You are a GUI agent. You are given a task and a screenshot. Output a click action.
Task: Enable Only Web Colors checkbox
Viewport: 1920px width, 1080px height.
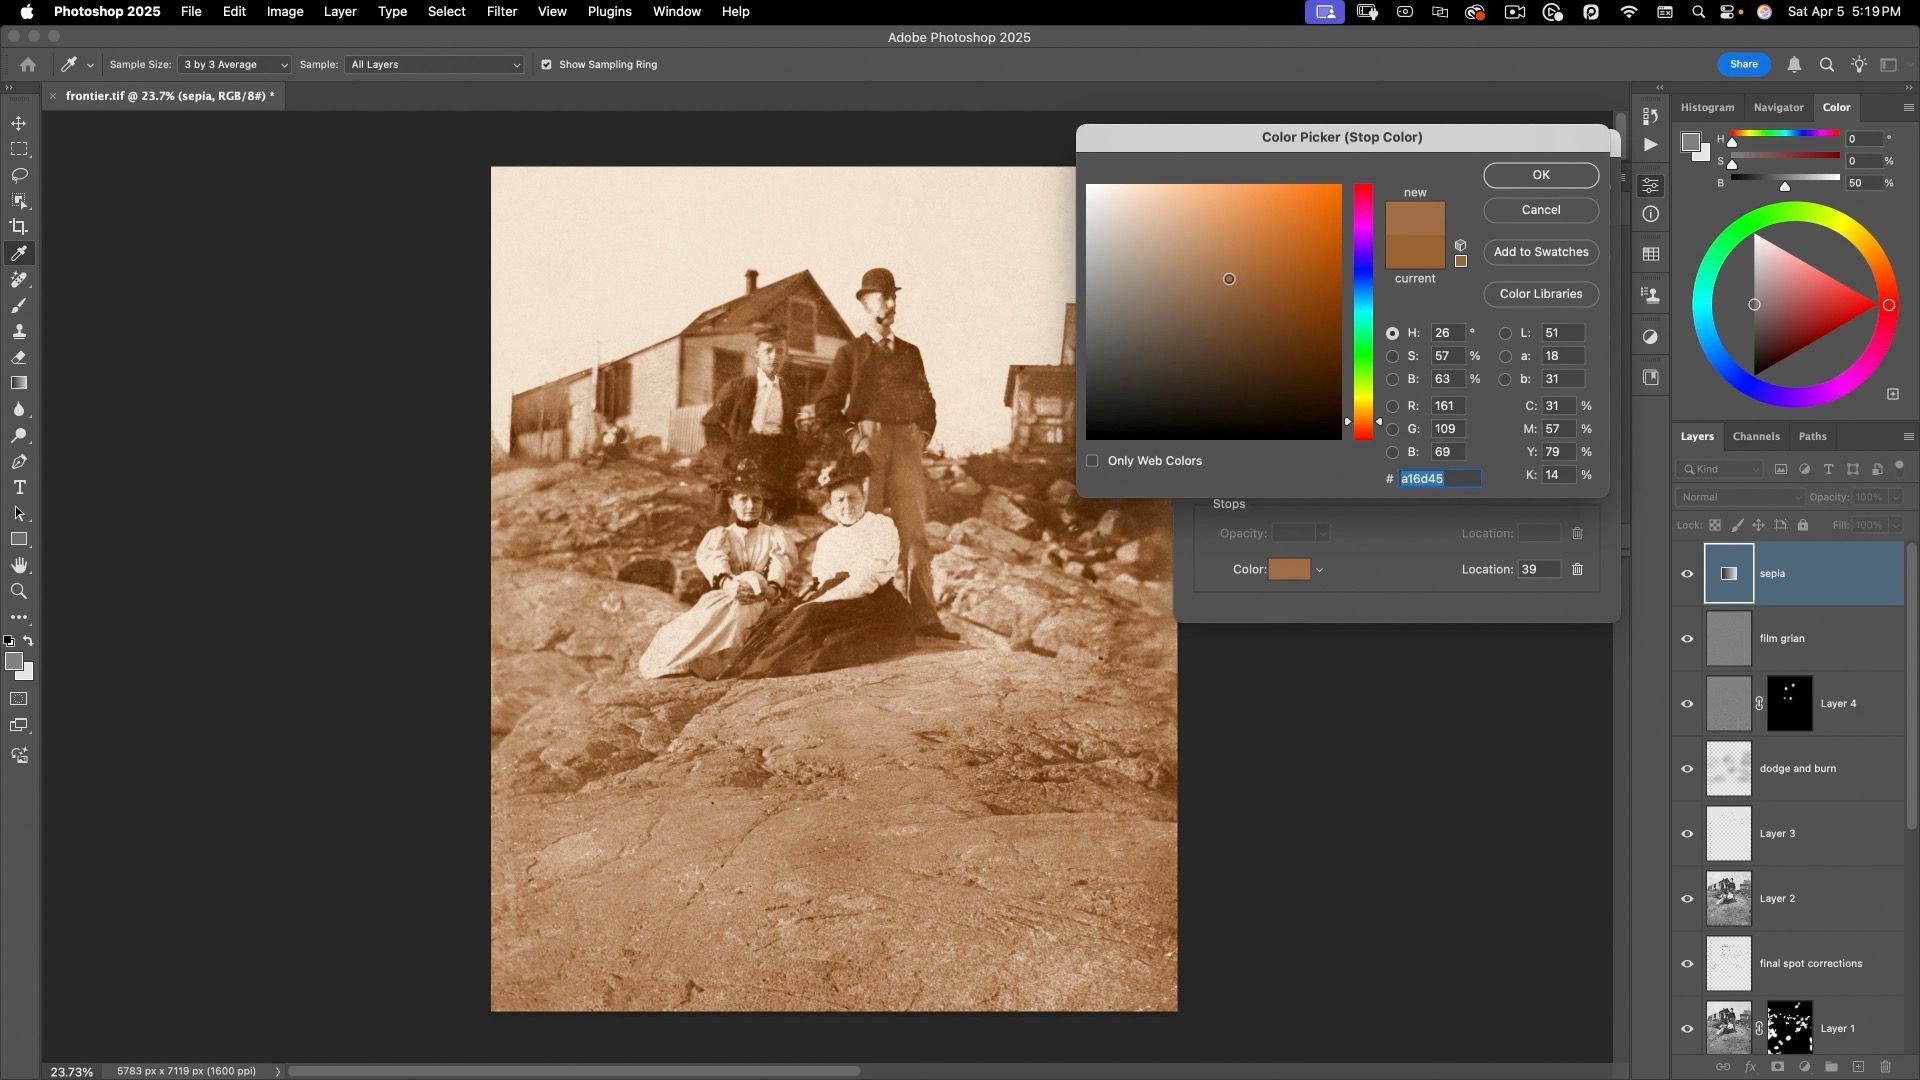click(x=1092, y=461)
